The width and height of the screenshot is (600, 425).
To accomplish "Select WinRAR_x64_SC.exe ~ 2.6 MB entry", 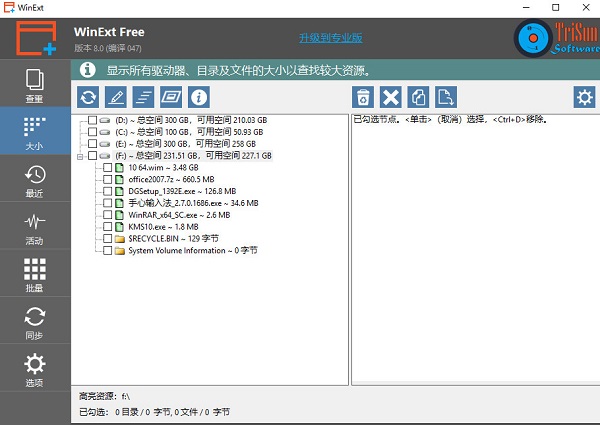I will [x=179, y=215].
